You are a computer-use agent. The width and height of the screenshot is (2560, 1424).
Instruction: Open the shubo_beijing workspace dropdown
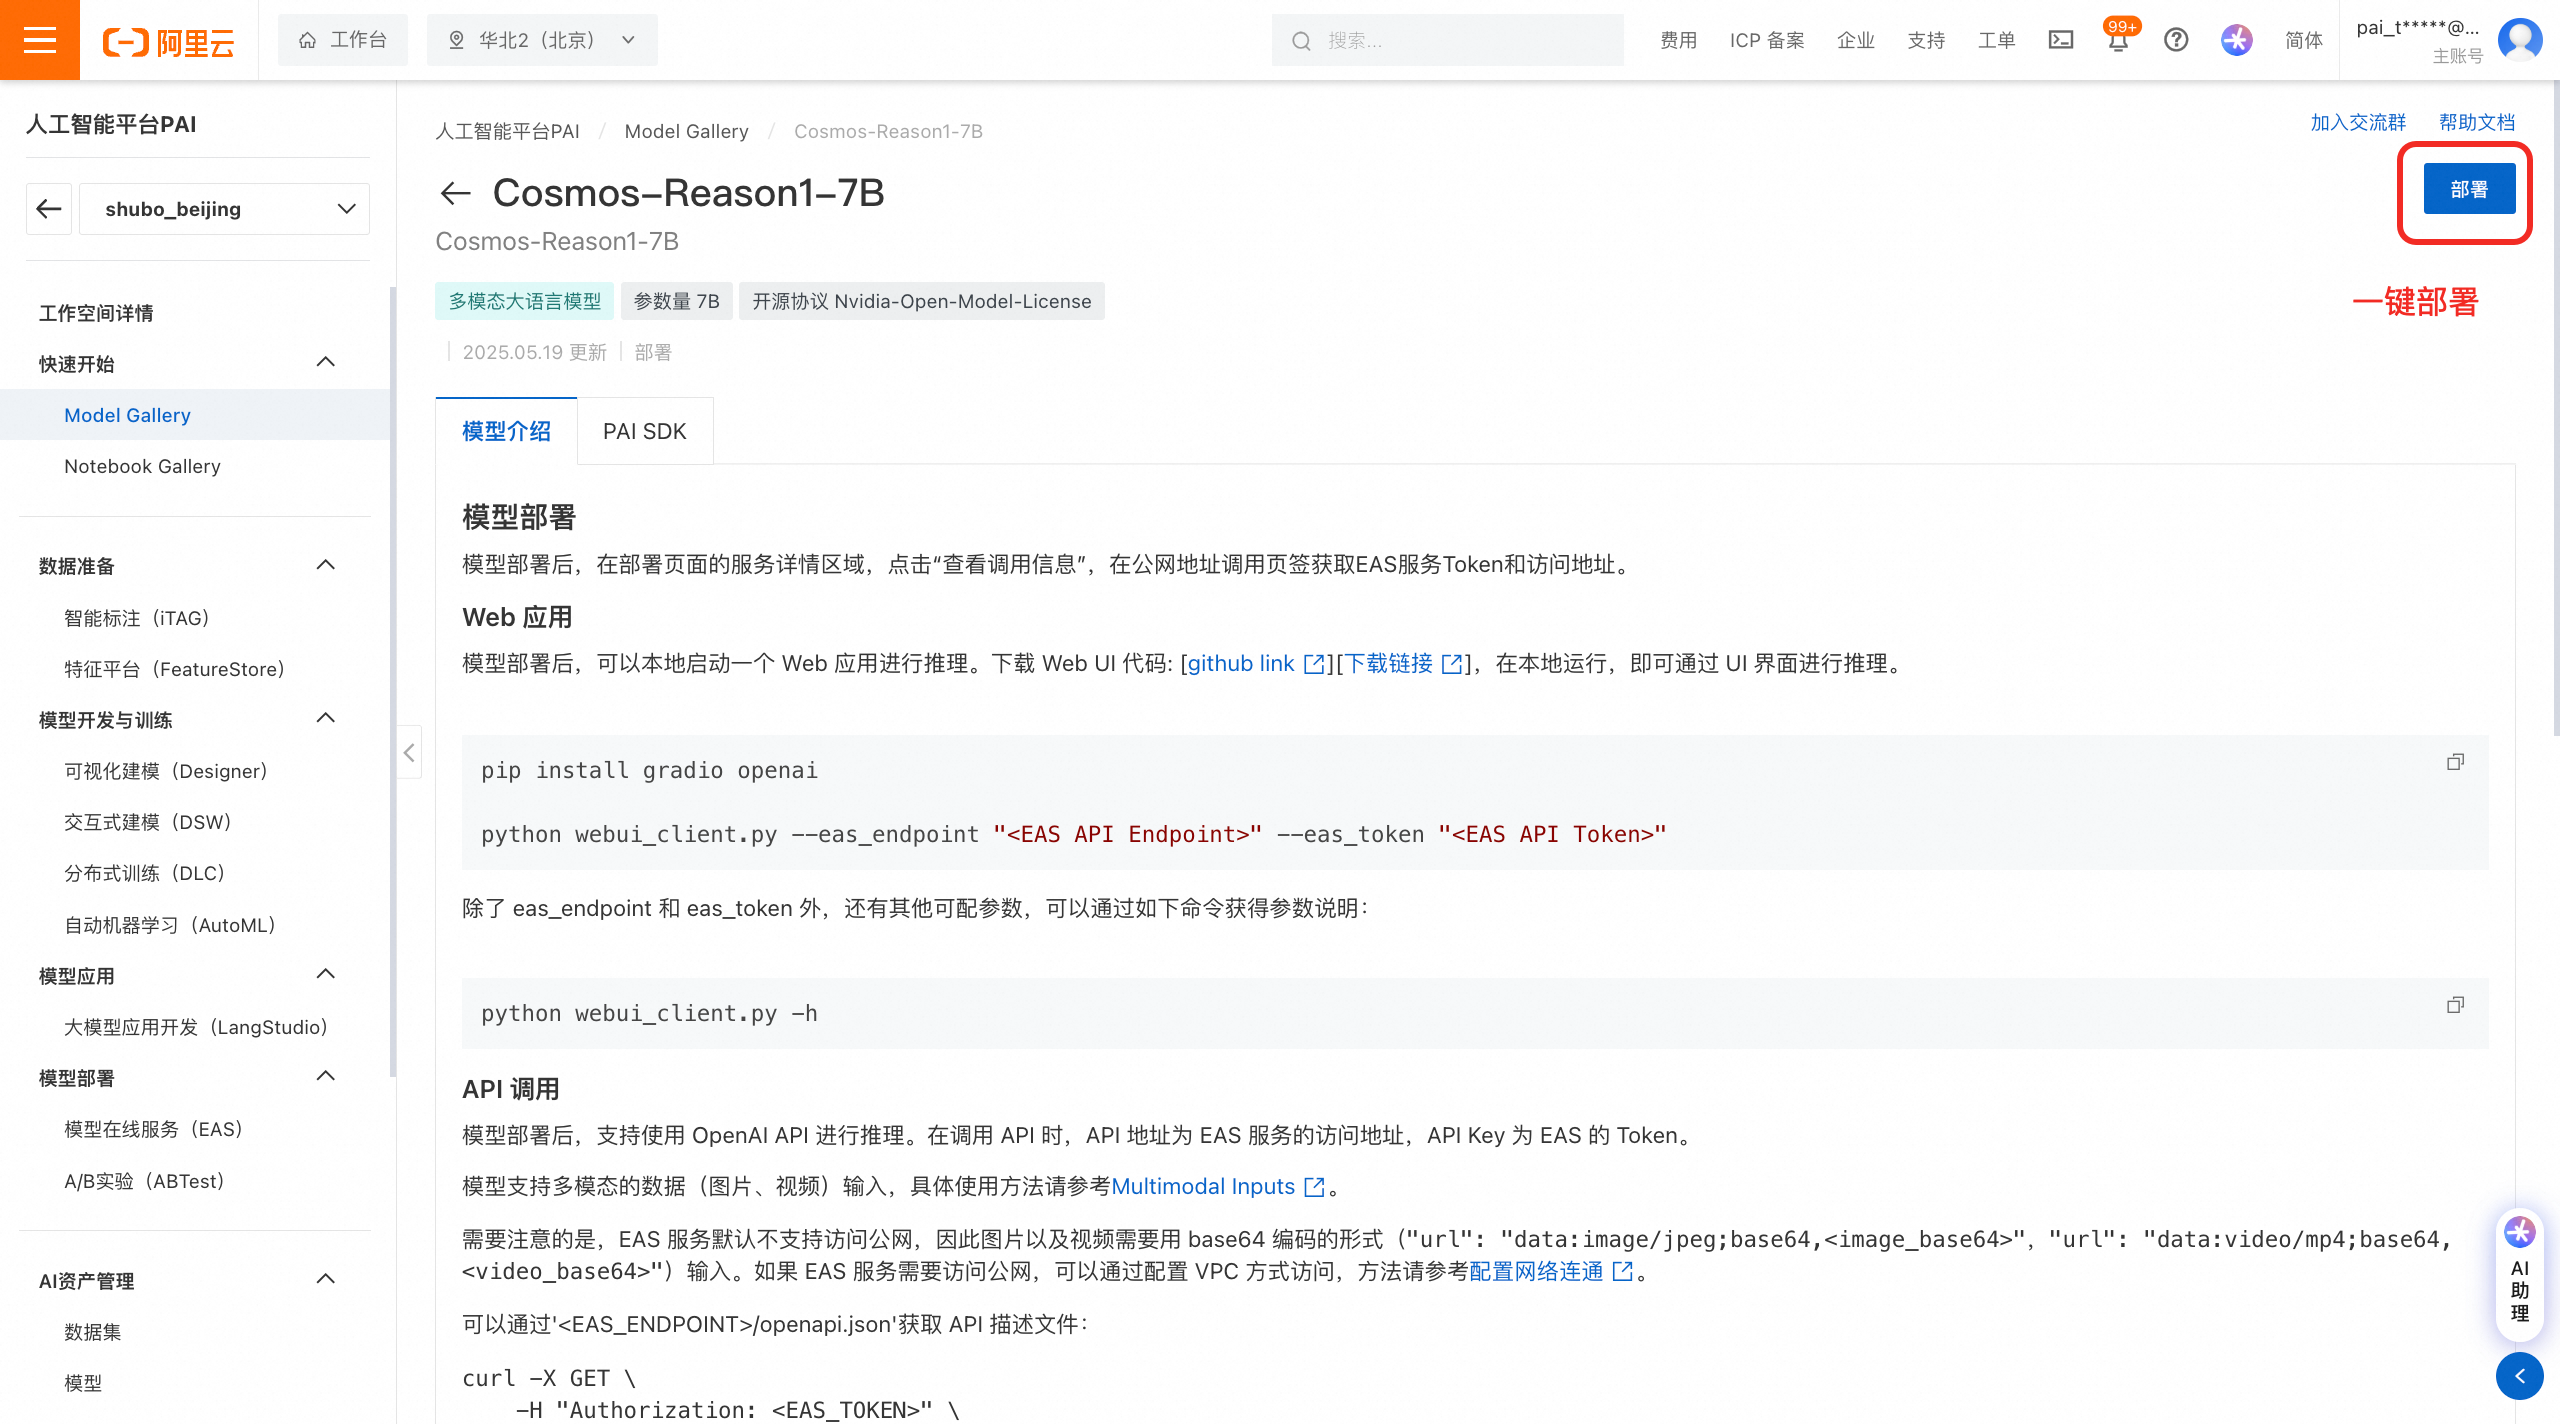pos(224,209)
